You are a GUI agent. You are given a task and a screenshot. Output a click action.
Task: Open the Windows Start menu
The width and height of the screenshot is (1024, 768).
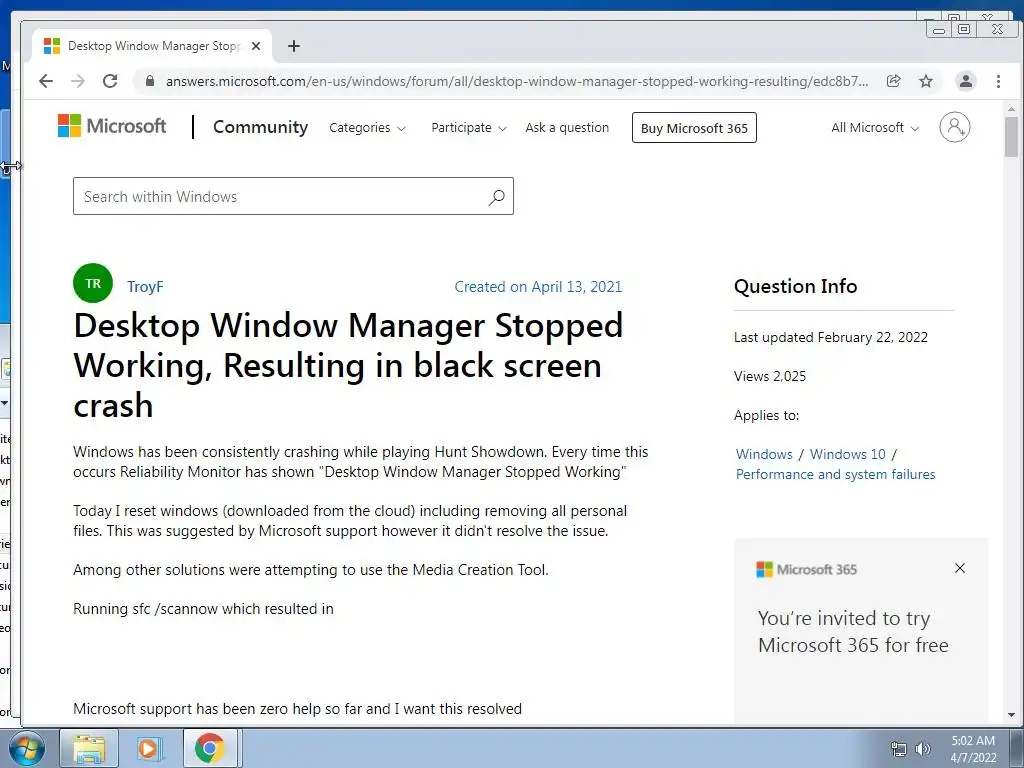(26, 748)
